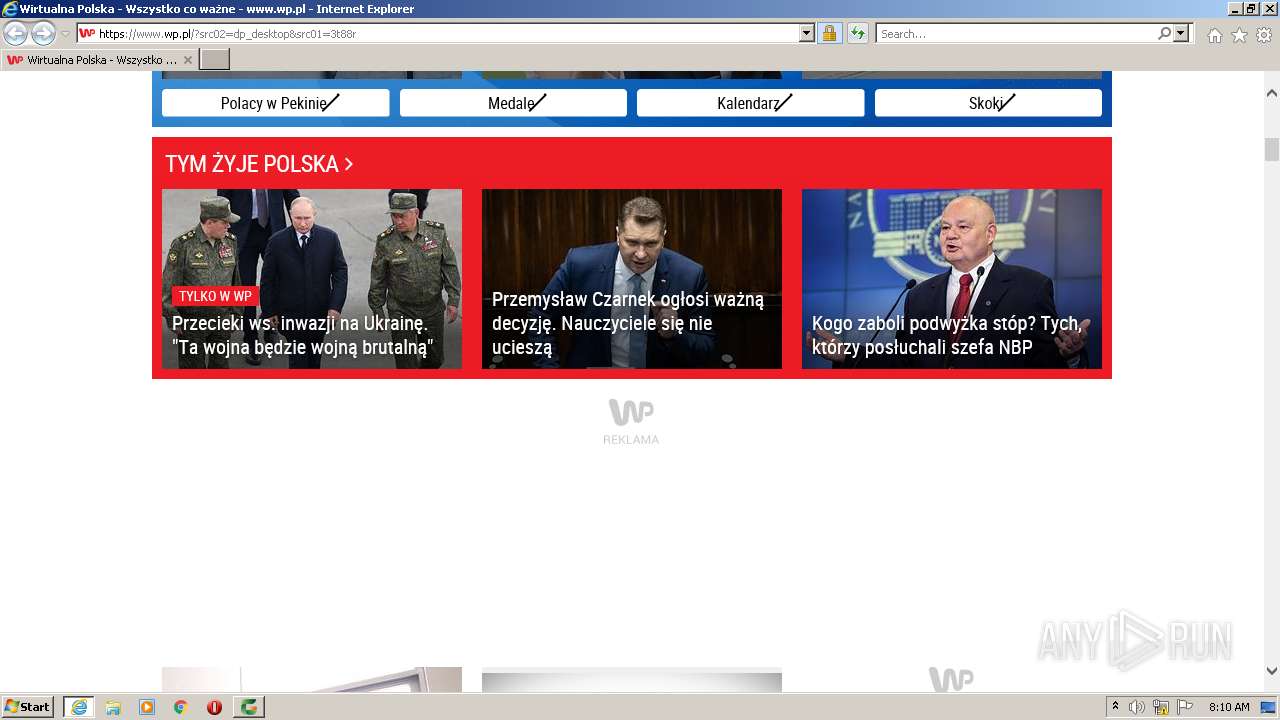1280x720 pixels.
Task: Click the Refresh page icon
Action: point(857,33)
